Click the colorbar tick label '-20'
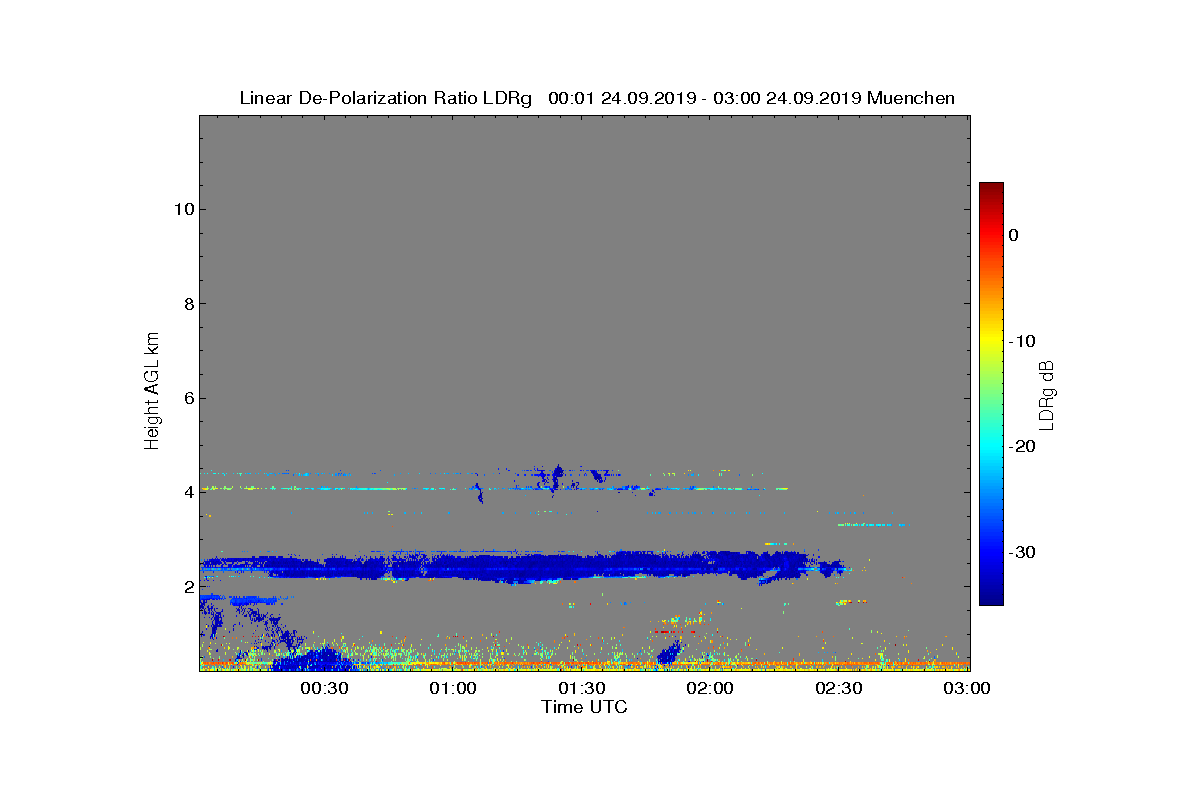The image size is (1200, 800). [x=1021, y=446]
